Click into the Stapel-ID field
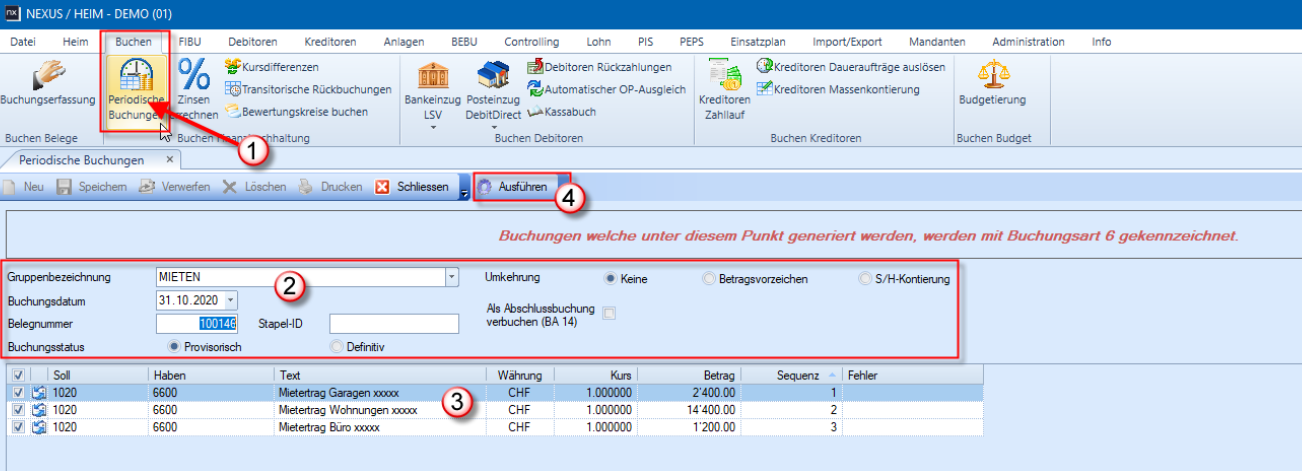Screen dimensions: 1302x471 click(393, 323)
